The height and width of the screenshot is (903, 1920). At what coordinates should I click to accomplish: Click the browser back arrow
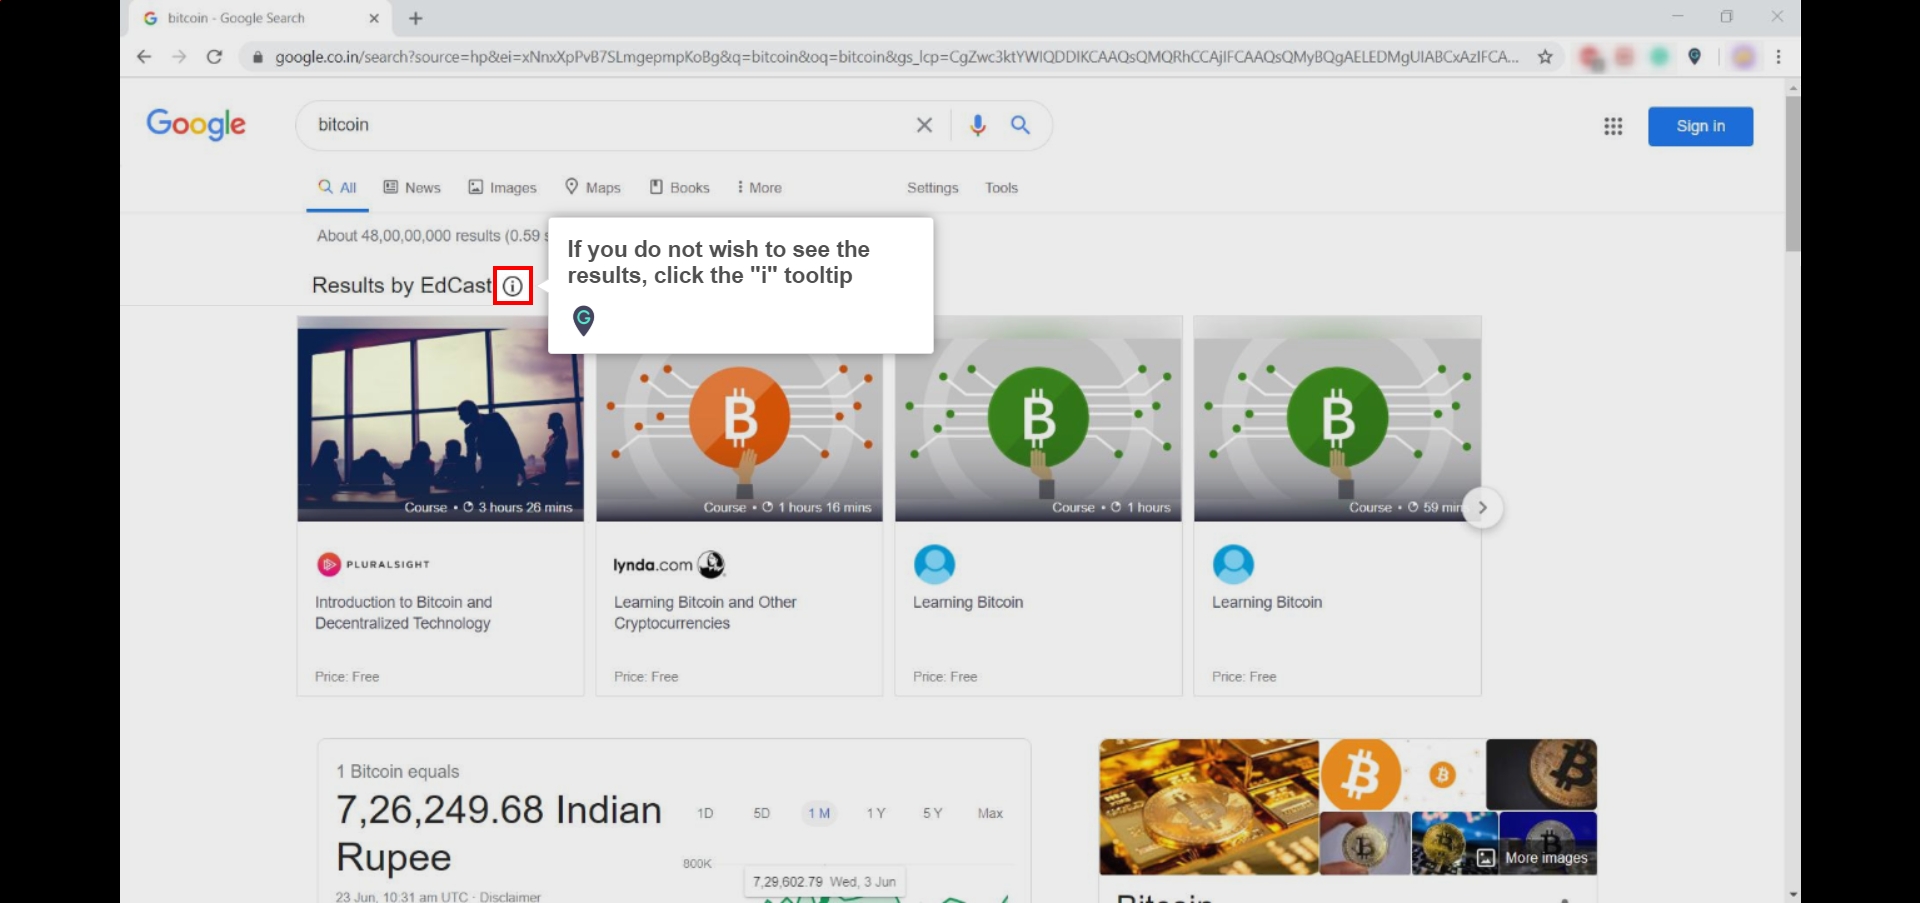coord(144,57)
